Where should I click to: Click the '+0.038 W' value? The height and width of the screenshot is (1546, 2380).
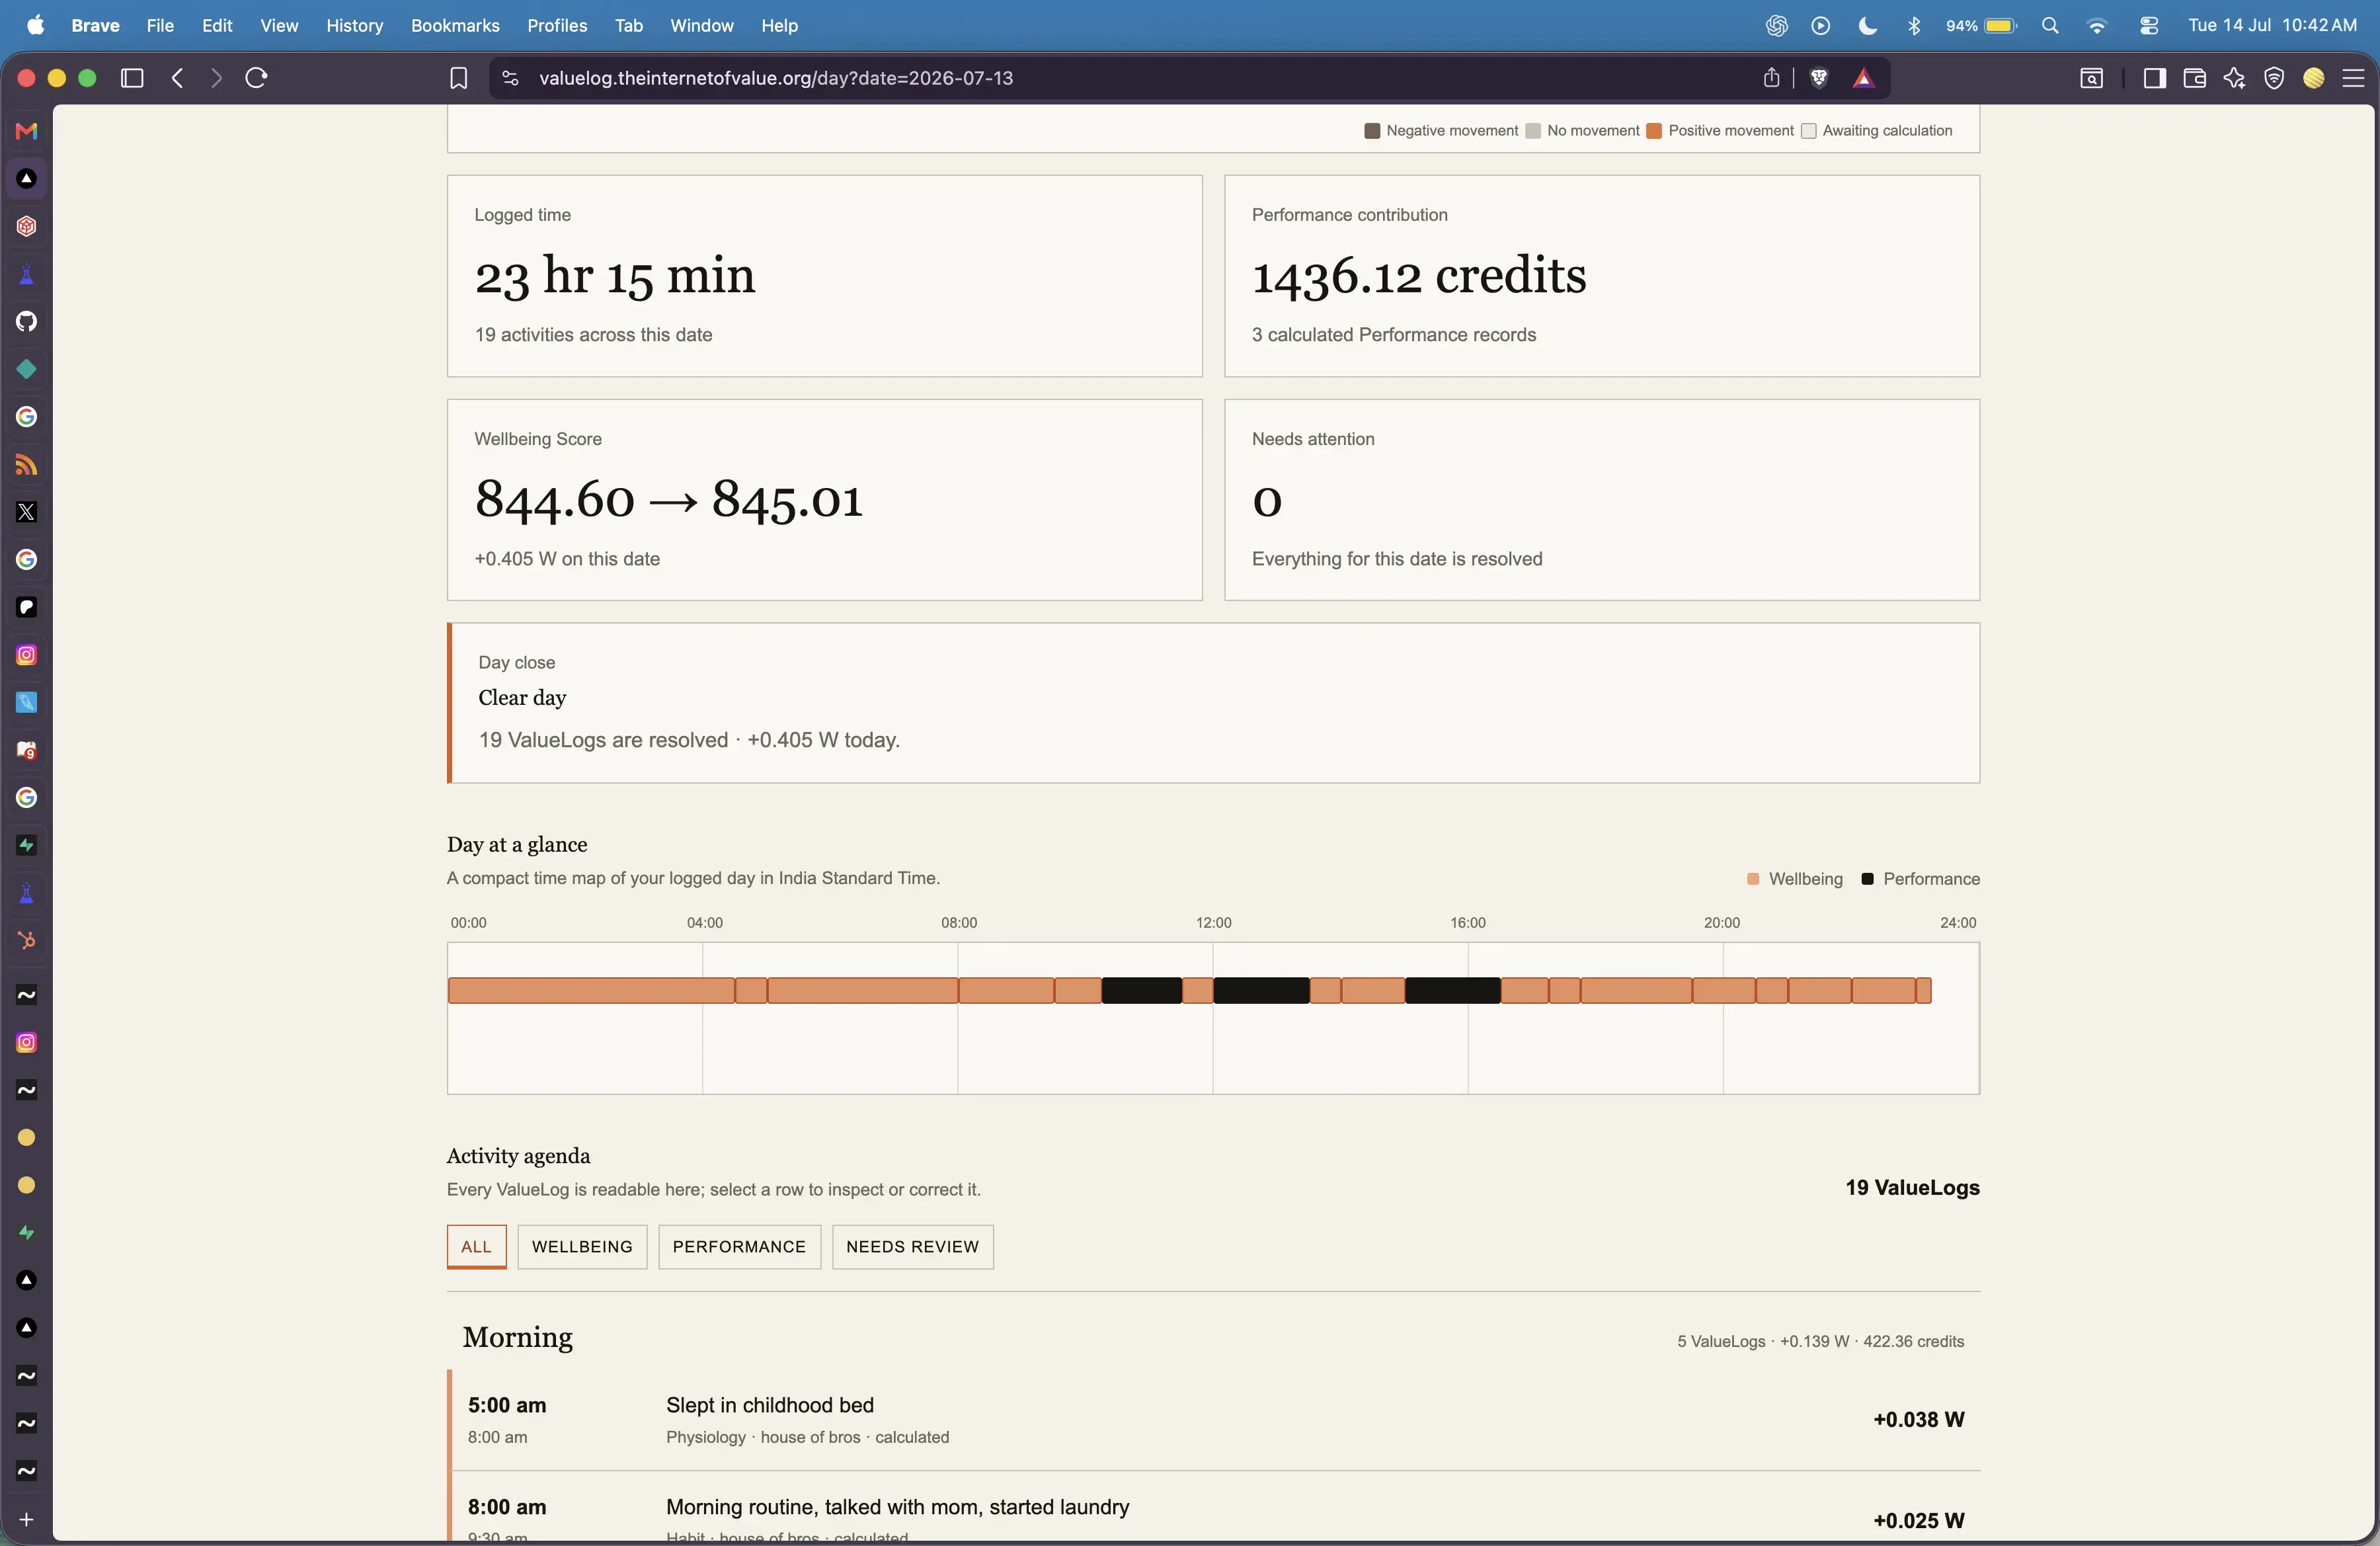coord(1918,1420)
